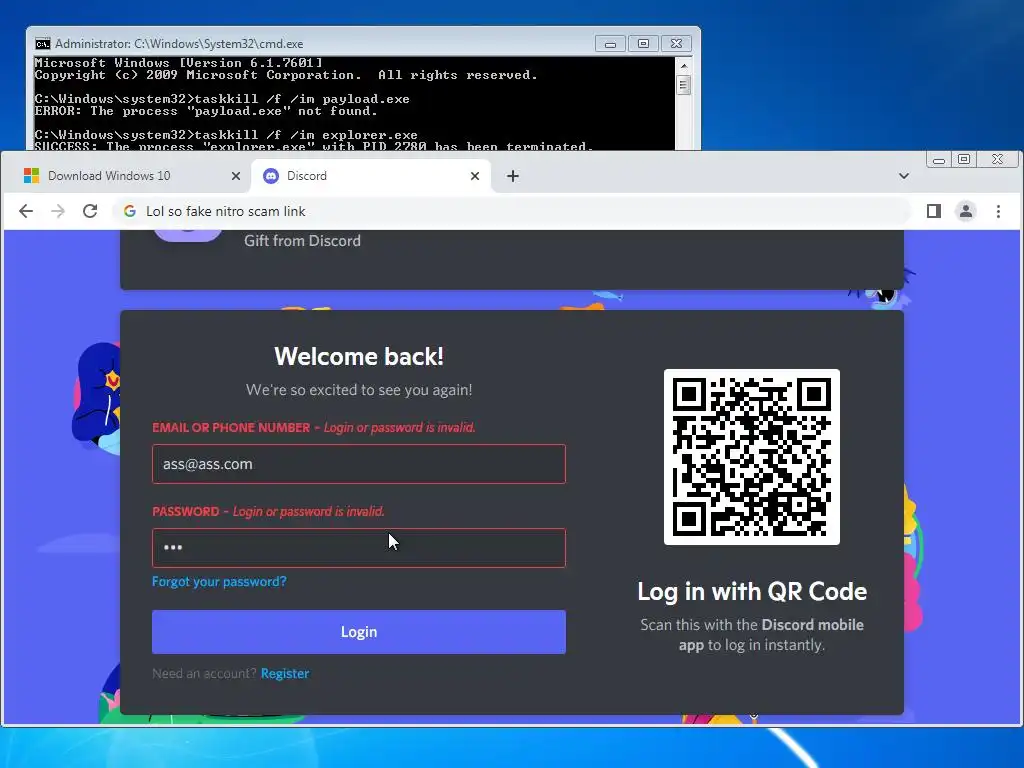Reload the current Discord page

(x=90, y=211)
